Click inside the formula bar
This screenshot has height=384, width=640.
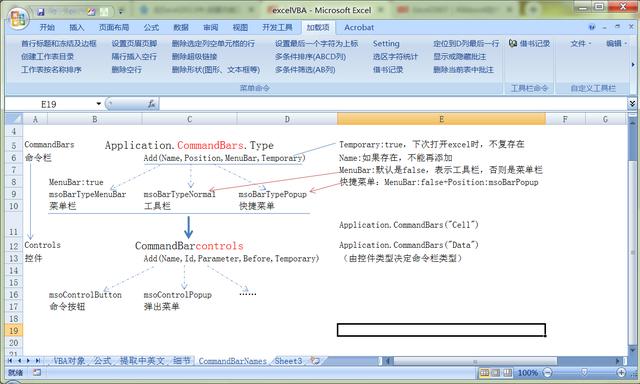[393, 104]
